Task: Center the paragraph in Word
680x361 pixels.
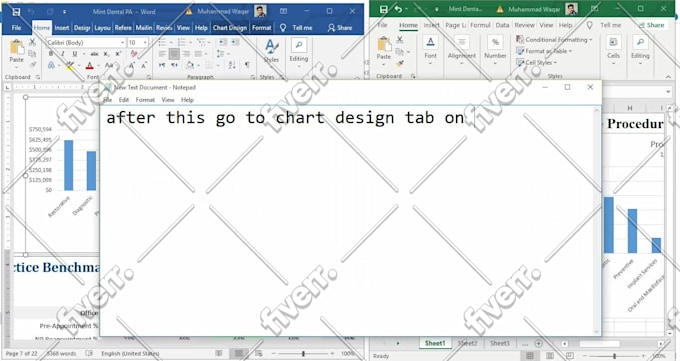Action: pos(174,54)
